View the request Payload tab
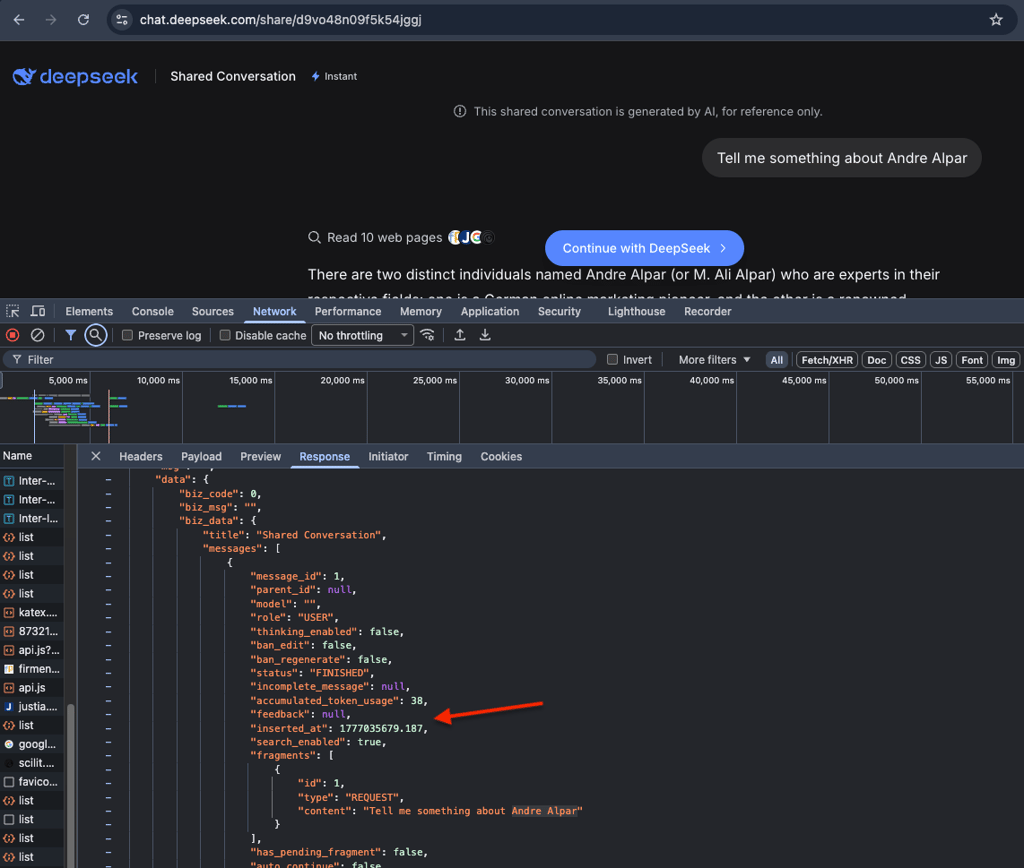This screenshot has width=1024, height=868. click(x=201, y=457)
